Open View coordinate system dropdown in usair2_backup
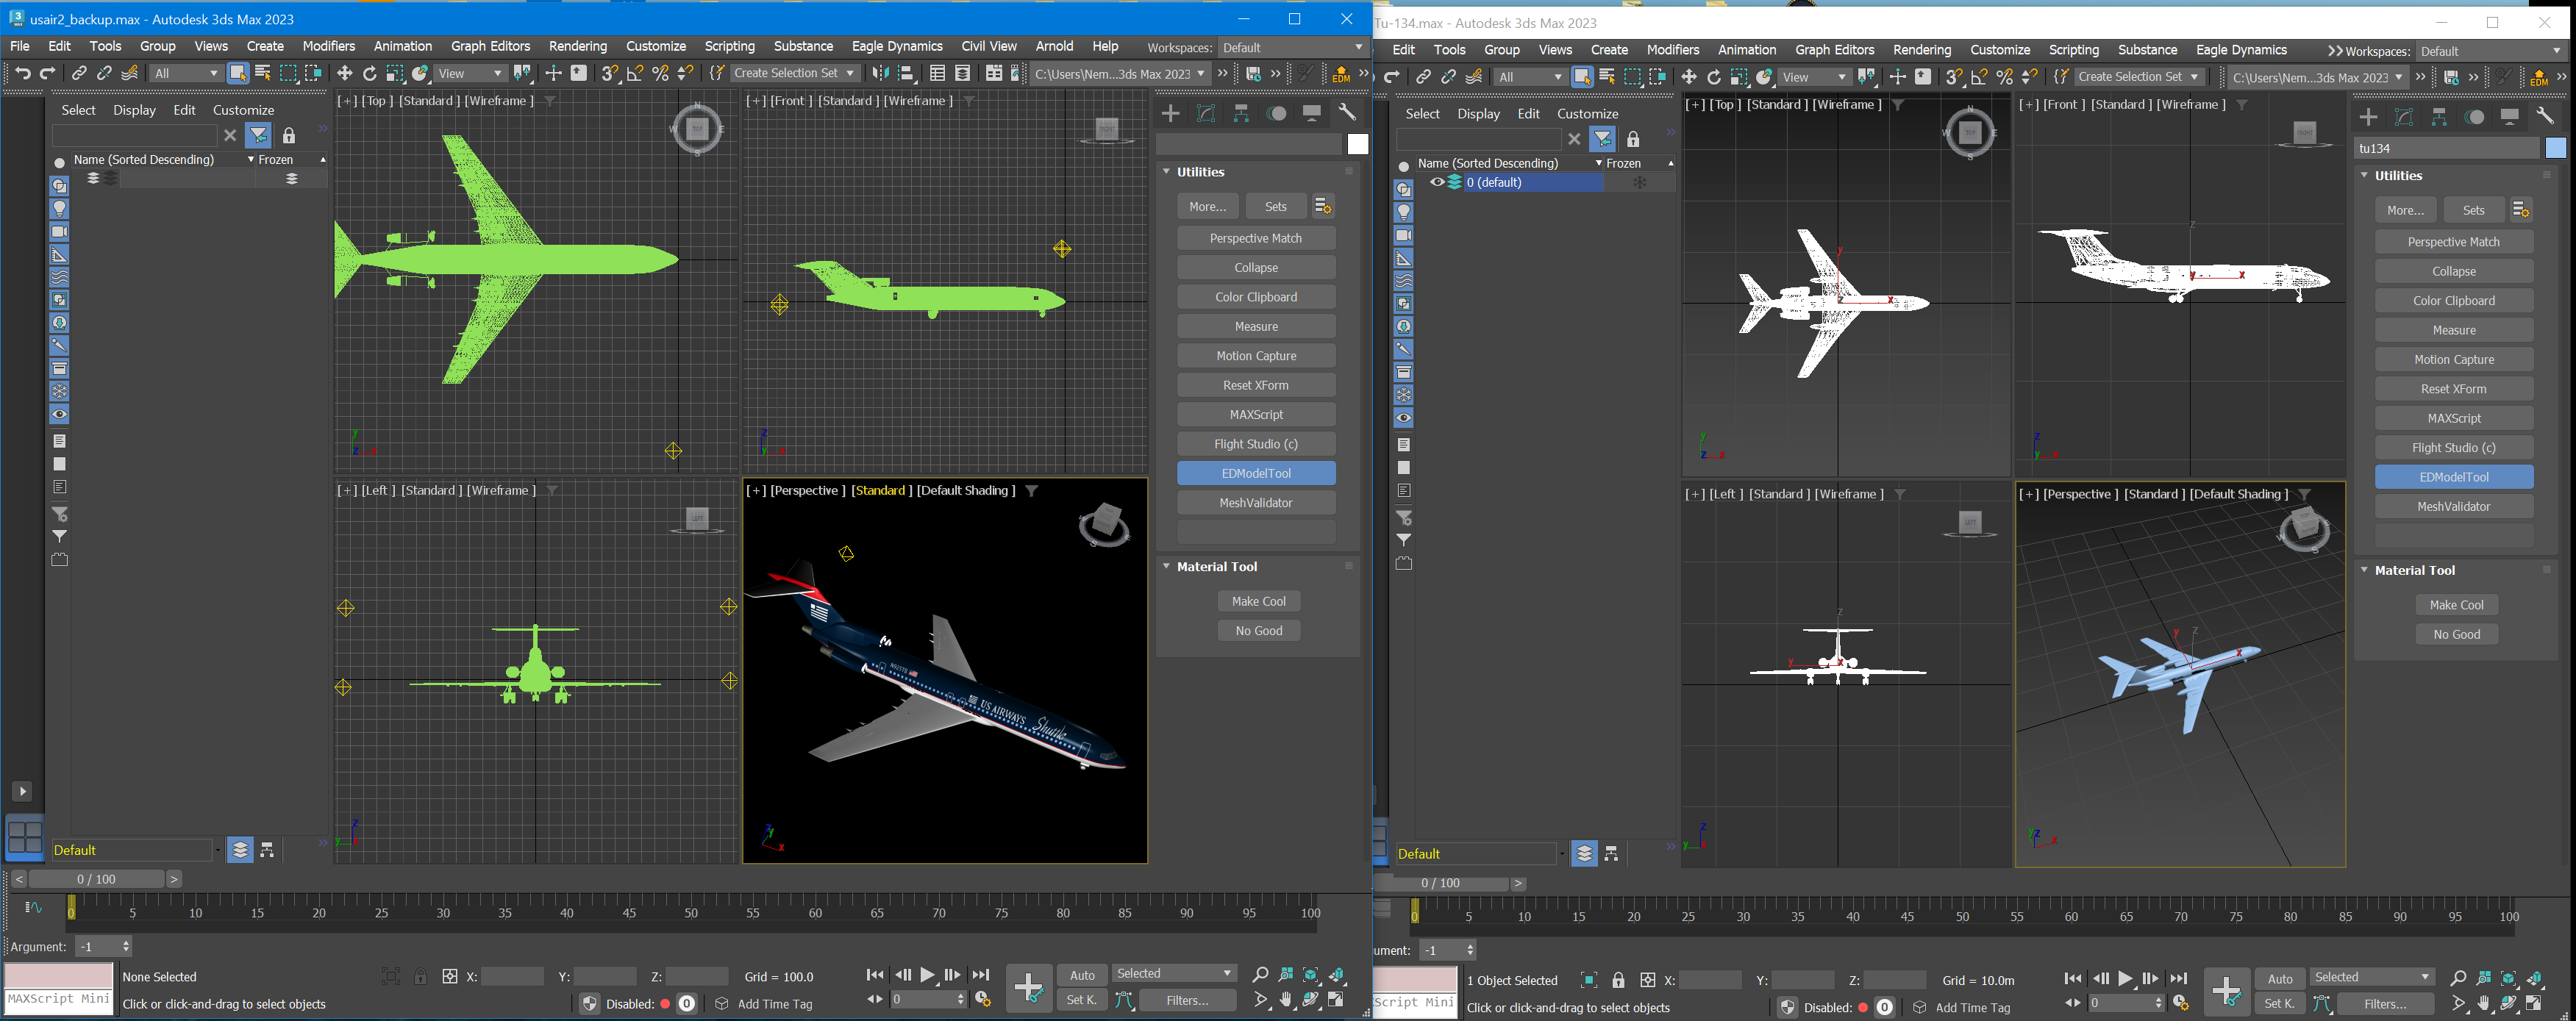The height and width of the screenshot is (1021, 2576). click(x=470, y=73)
